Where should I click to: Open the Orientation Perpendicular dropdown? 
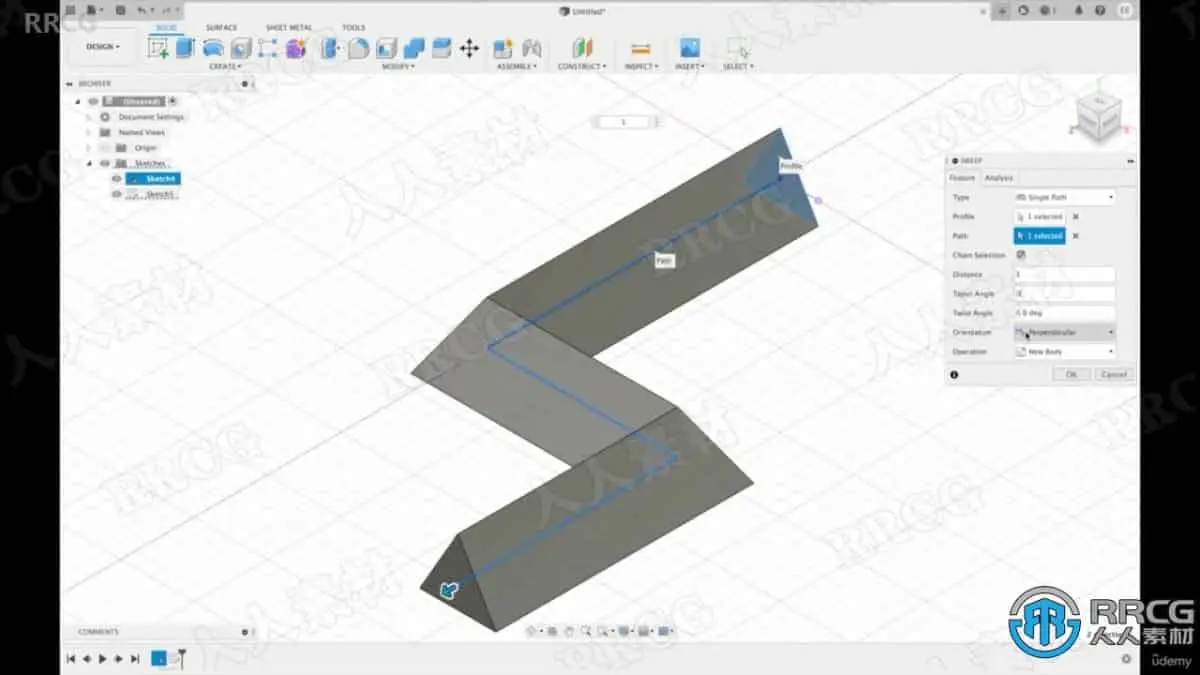pyautogui.click(x=1064, y=332)
